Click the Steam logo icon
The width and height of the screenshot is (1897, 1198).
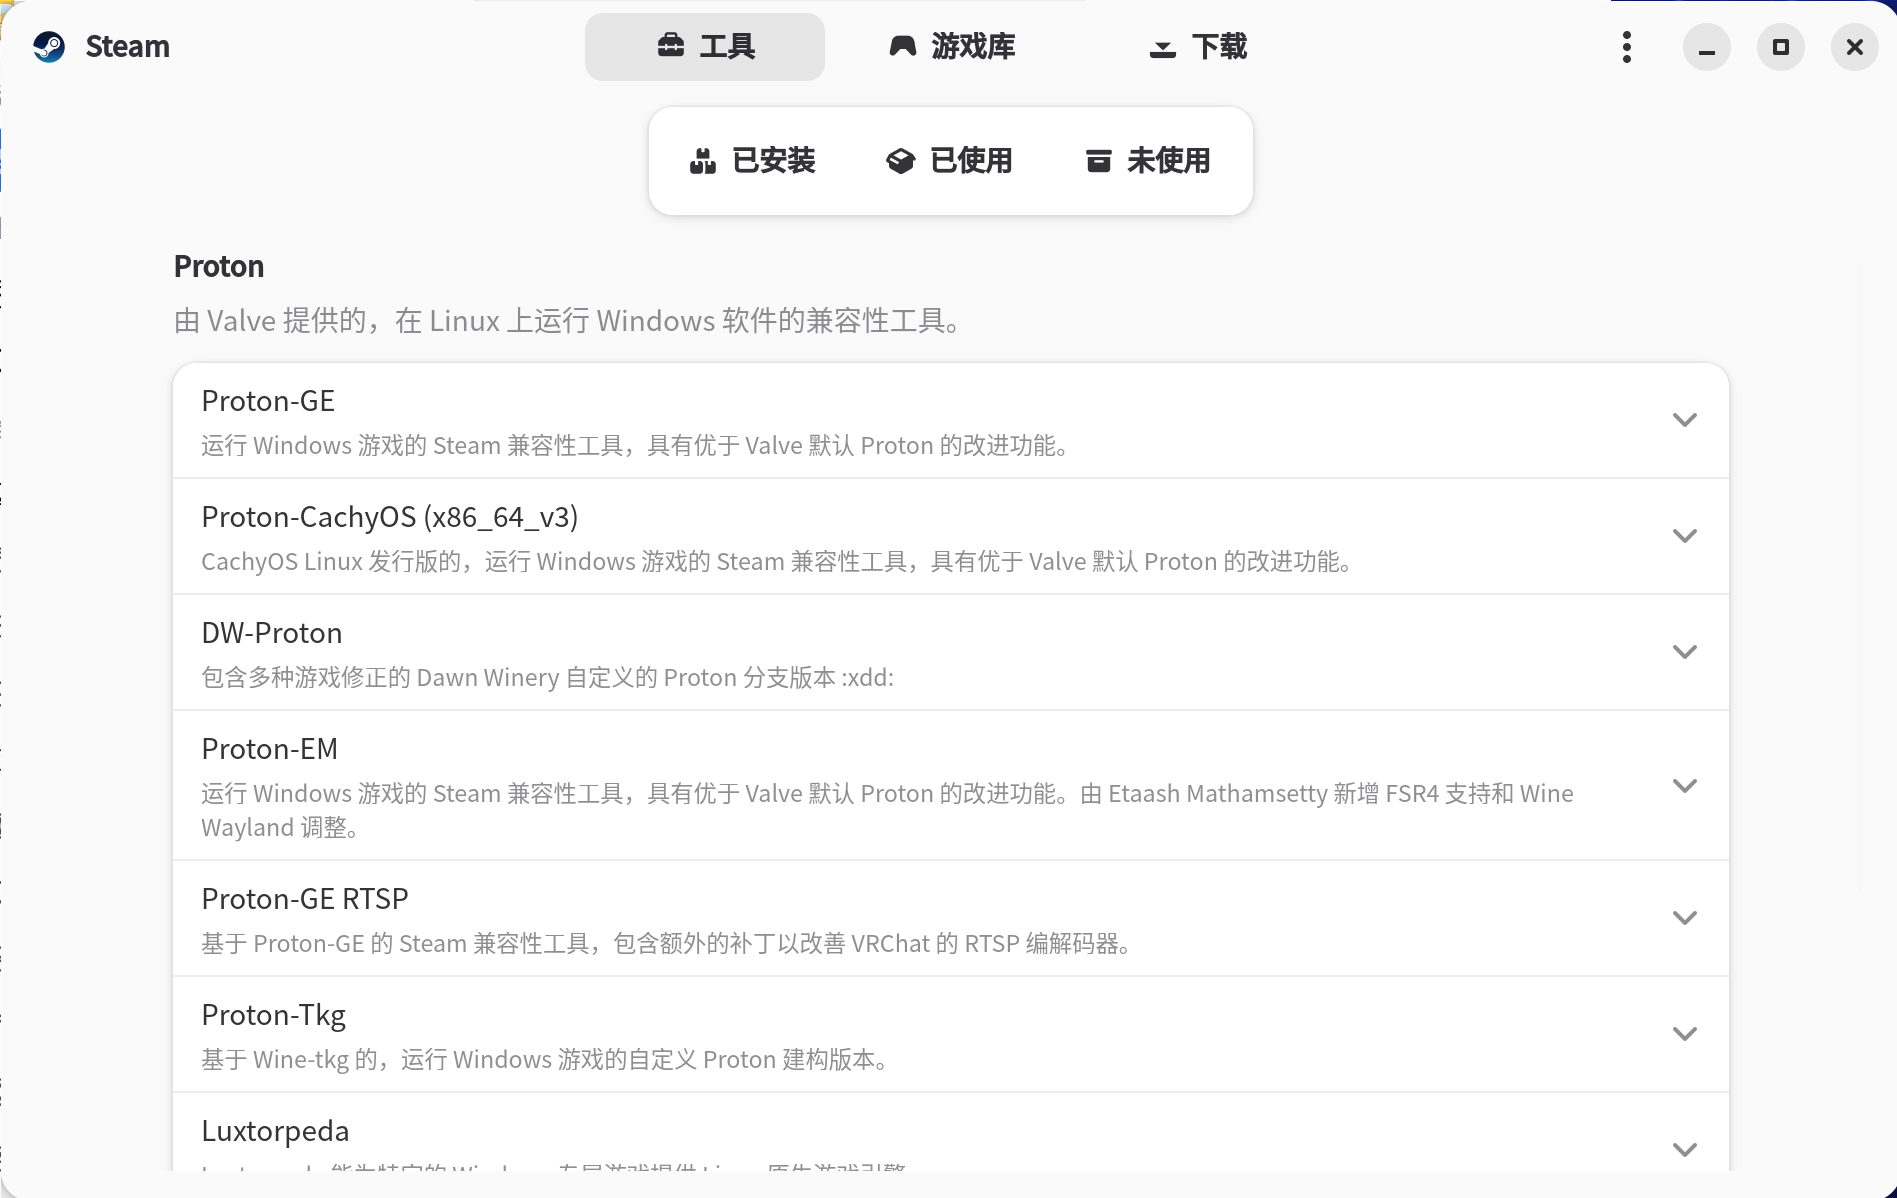click(48, 47)
